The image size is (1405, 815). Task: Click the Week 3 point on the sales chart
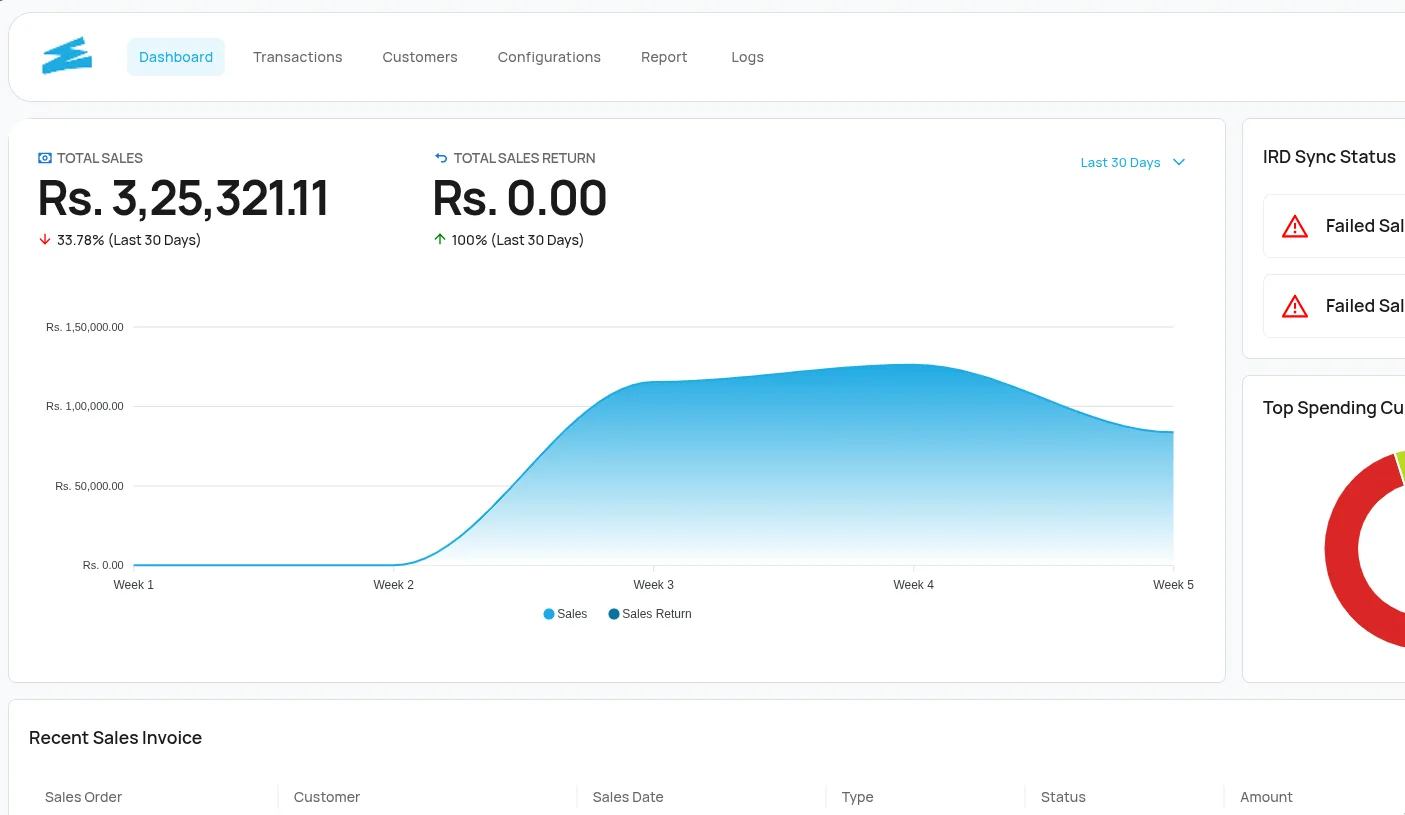click(654, 381)
